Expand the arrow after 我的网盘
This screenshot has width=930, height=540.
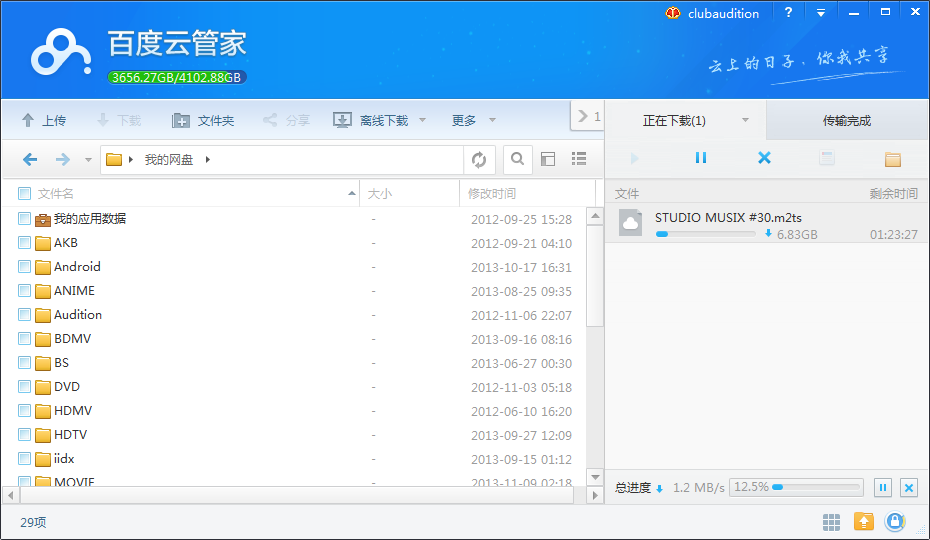coord(208,159)
